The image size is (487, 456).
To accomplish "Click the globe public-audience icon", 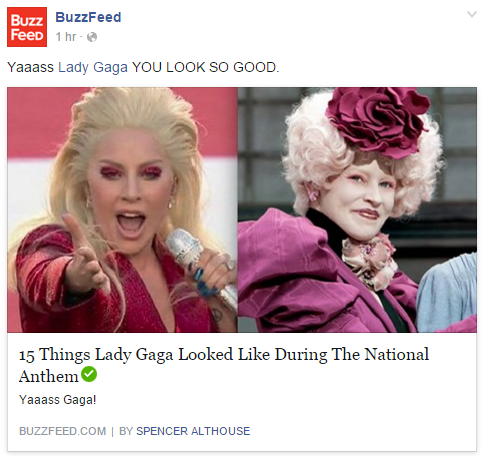I will [92, 37].
